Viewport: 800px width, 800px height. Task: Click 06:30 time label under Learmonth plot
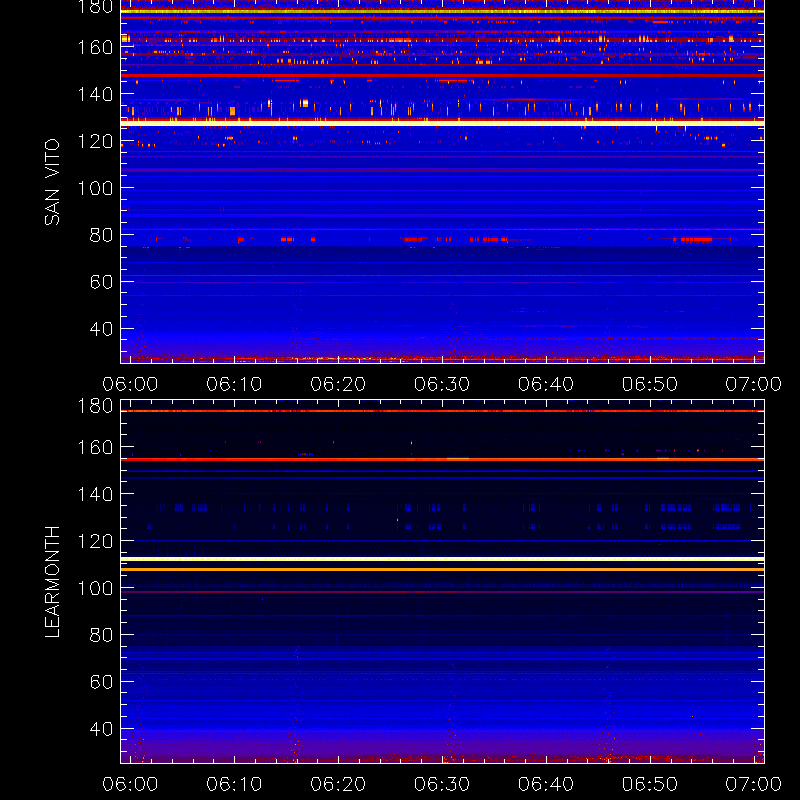tap(442, 784)
